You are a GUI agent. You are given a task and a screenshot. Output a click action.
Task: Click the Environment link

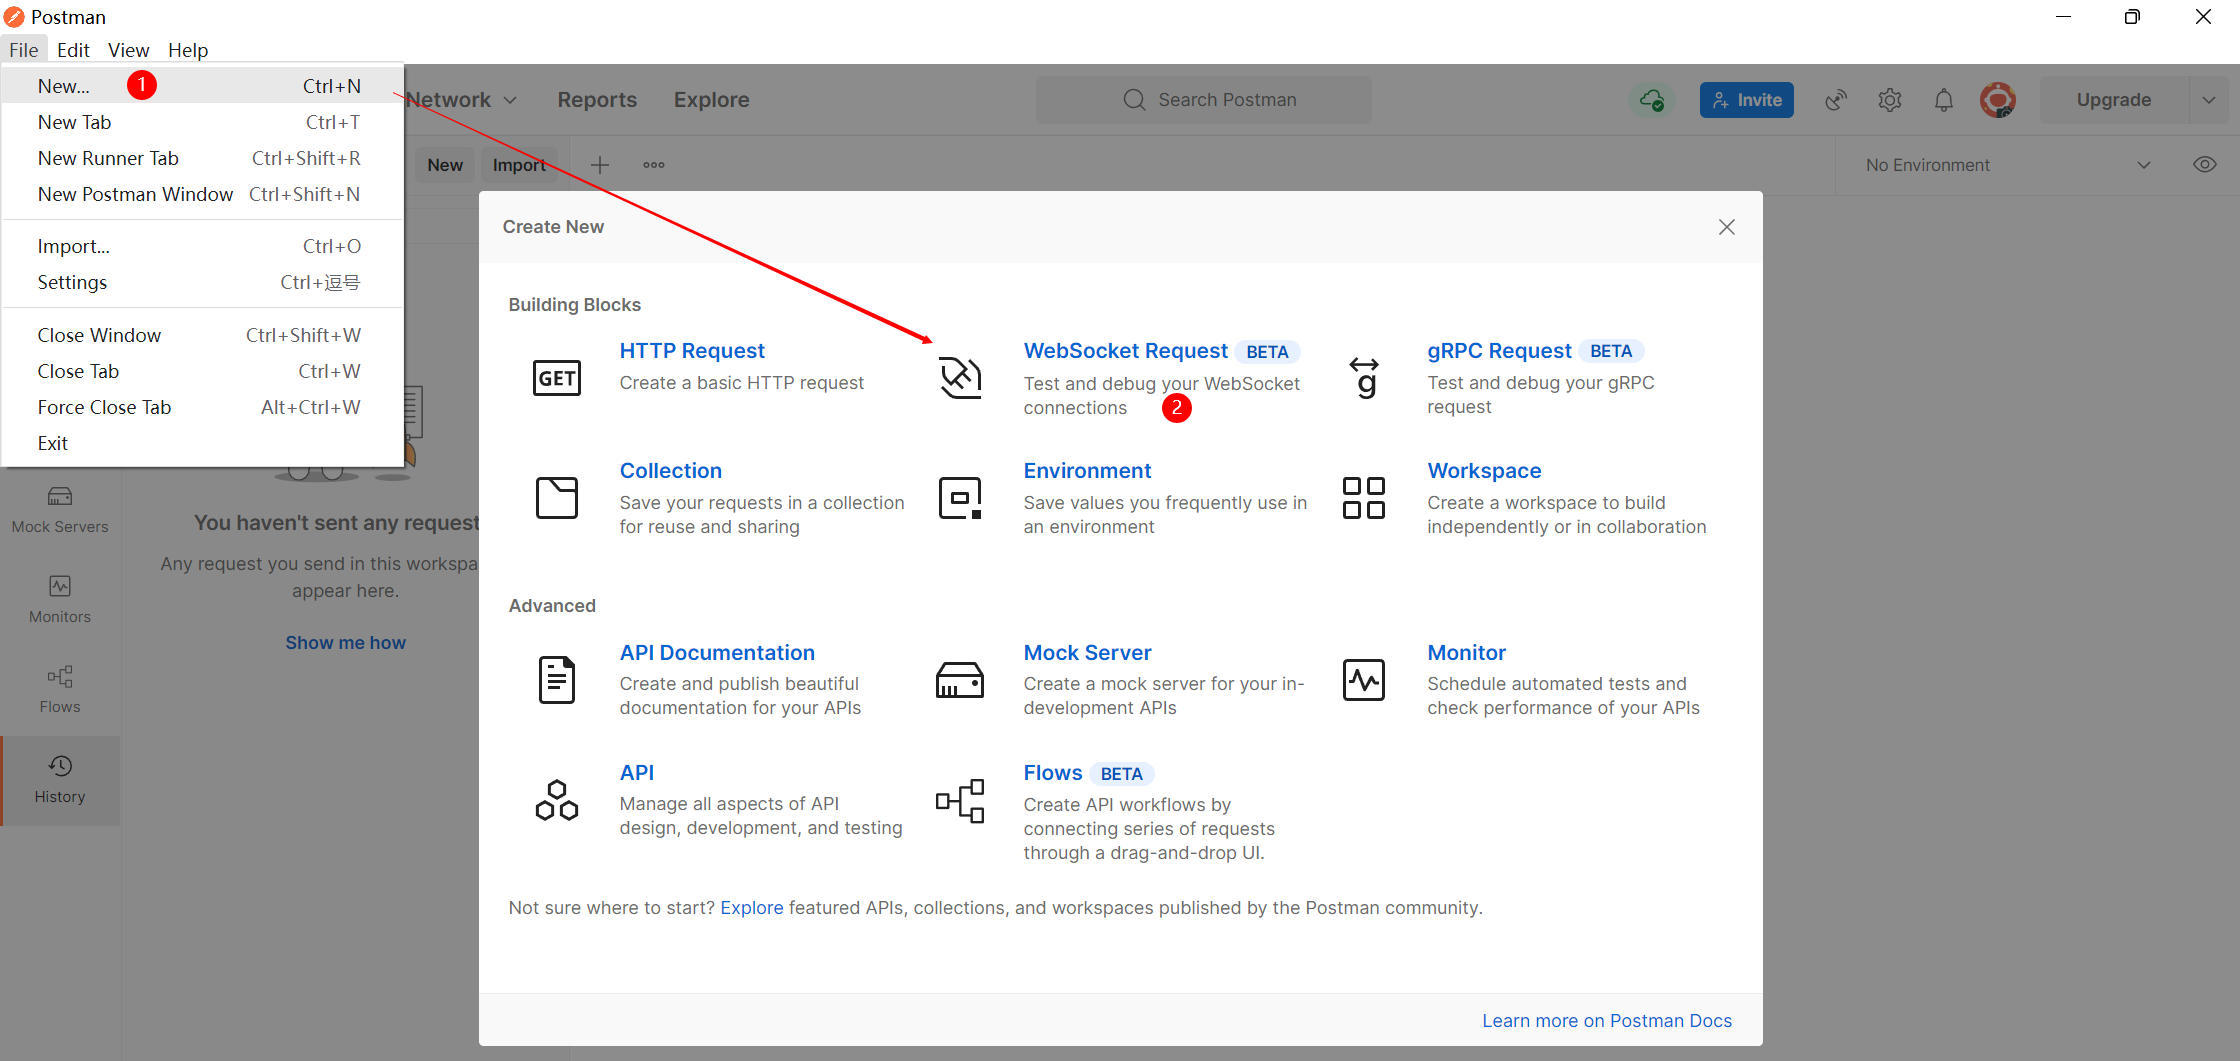point(1087,471)
